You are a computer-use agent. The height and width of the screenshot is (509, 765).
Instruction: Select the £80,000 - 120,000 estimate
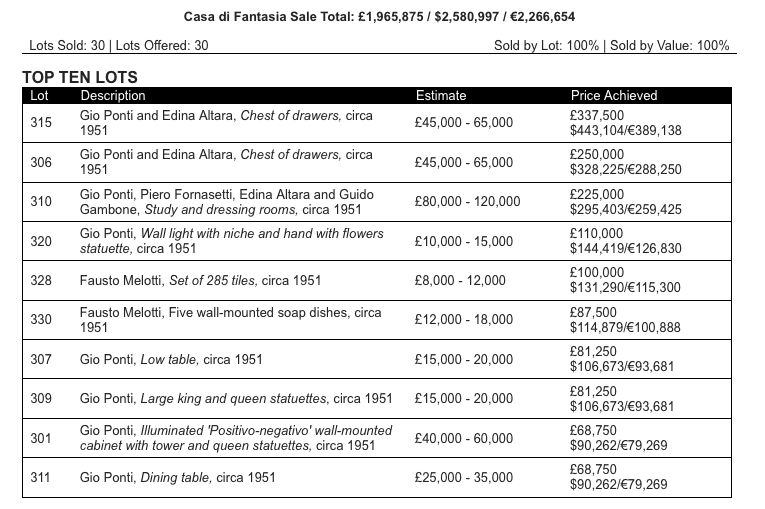467,202
